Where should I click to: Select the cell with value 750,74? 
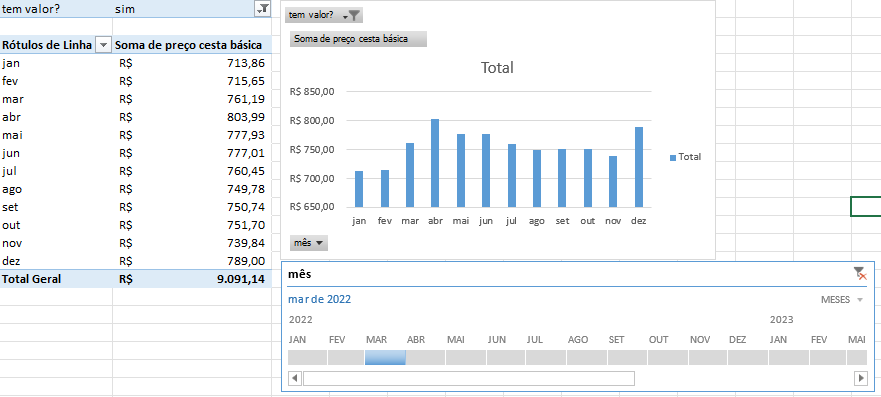(192, 207)
